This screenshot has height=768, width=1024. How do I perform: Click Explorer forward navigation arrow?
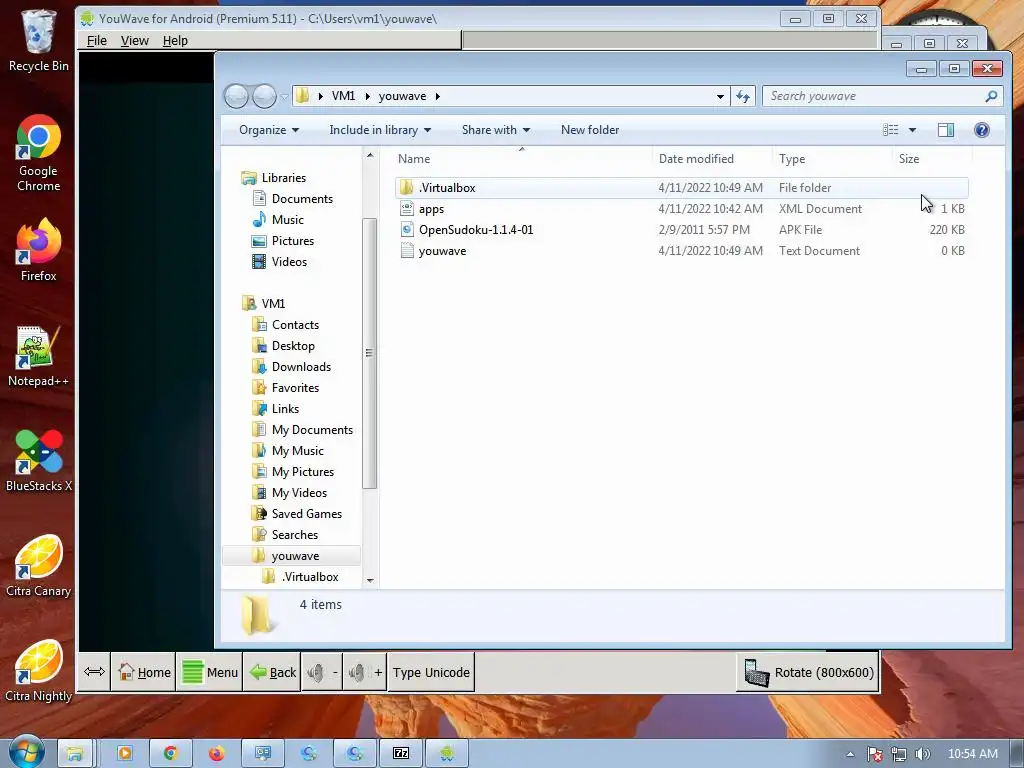[x=264, y=96]
